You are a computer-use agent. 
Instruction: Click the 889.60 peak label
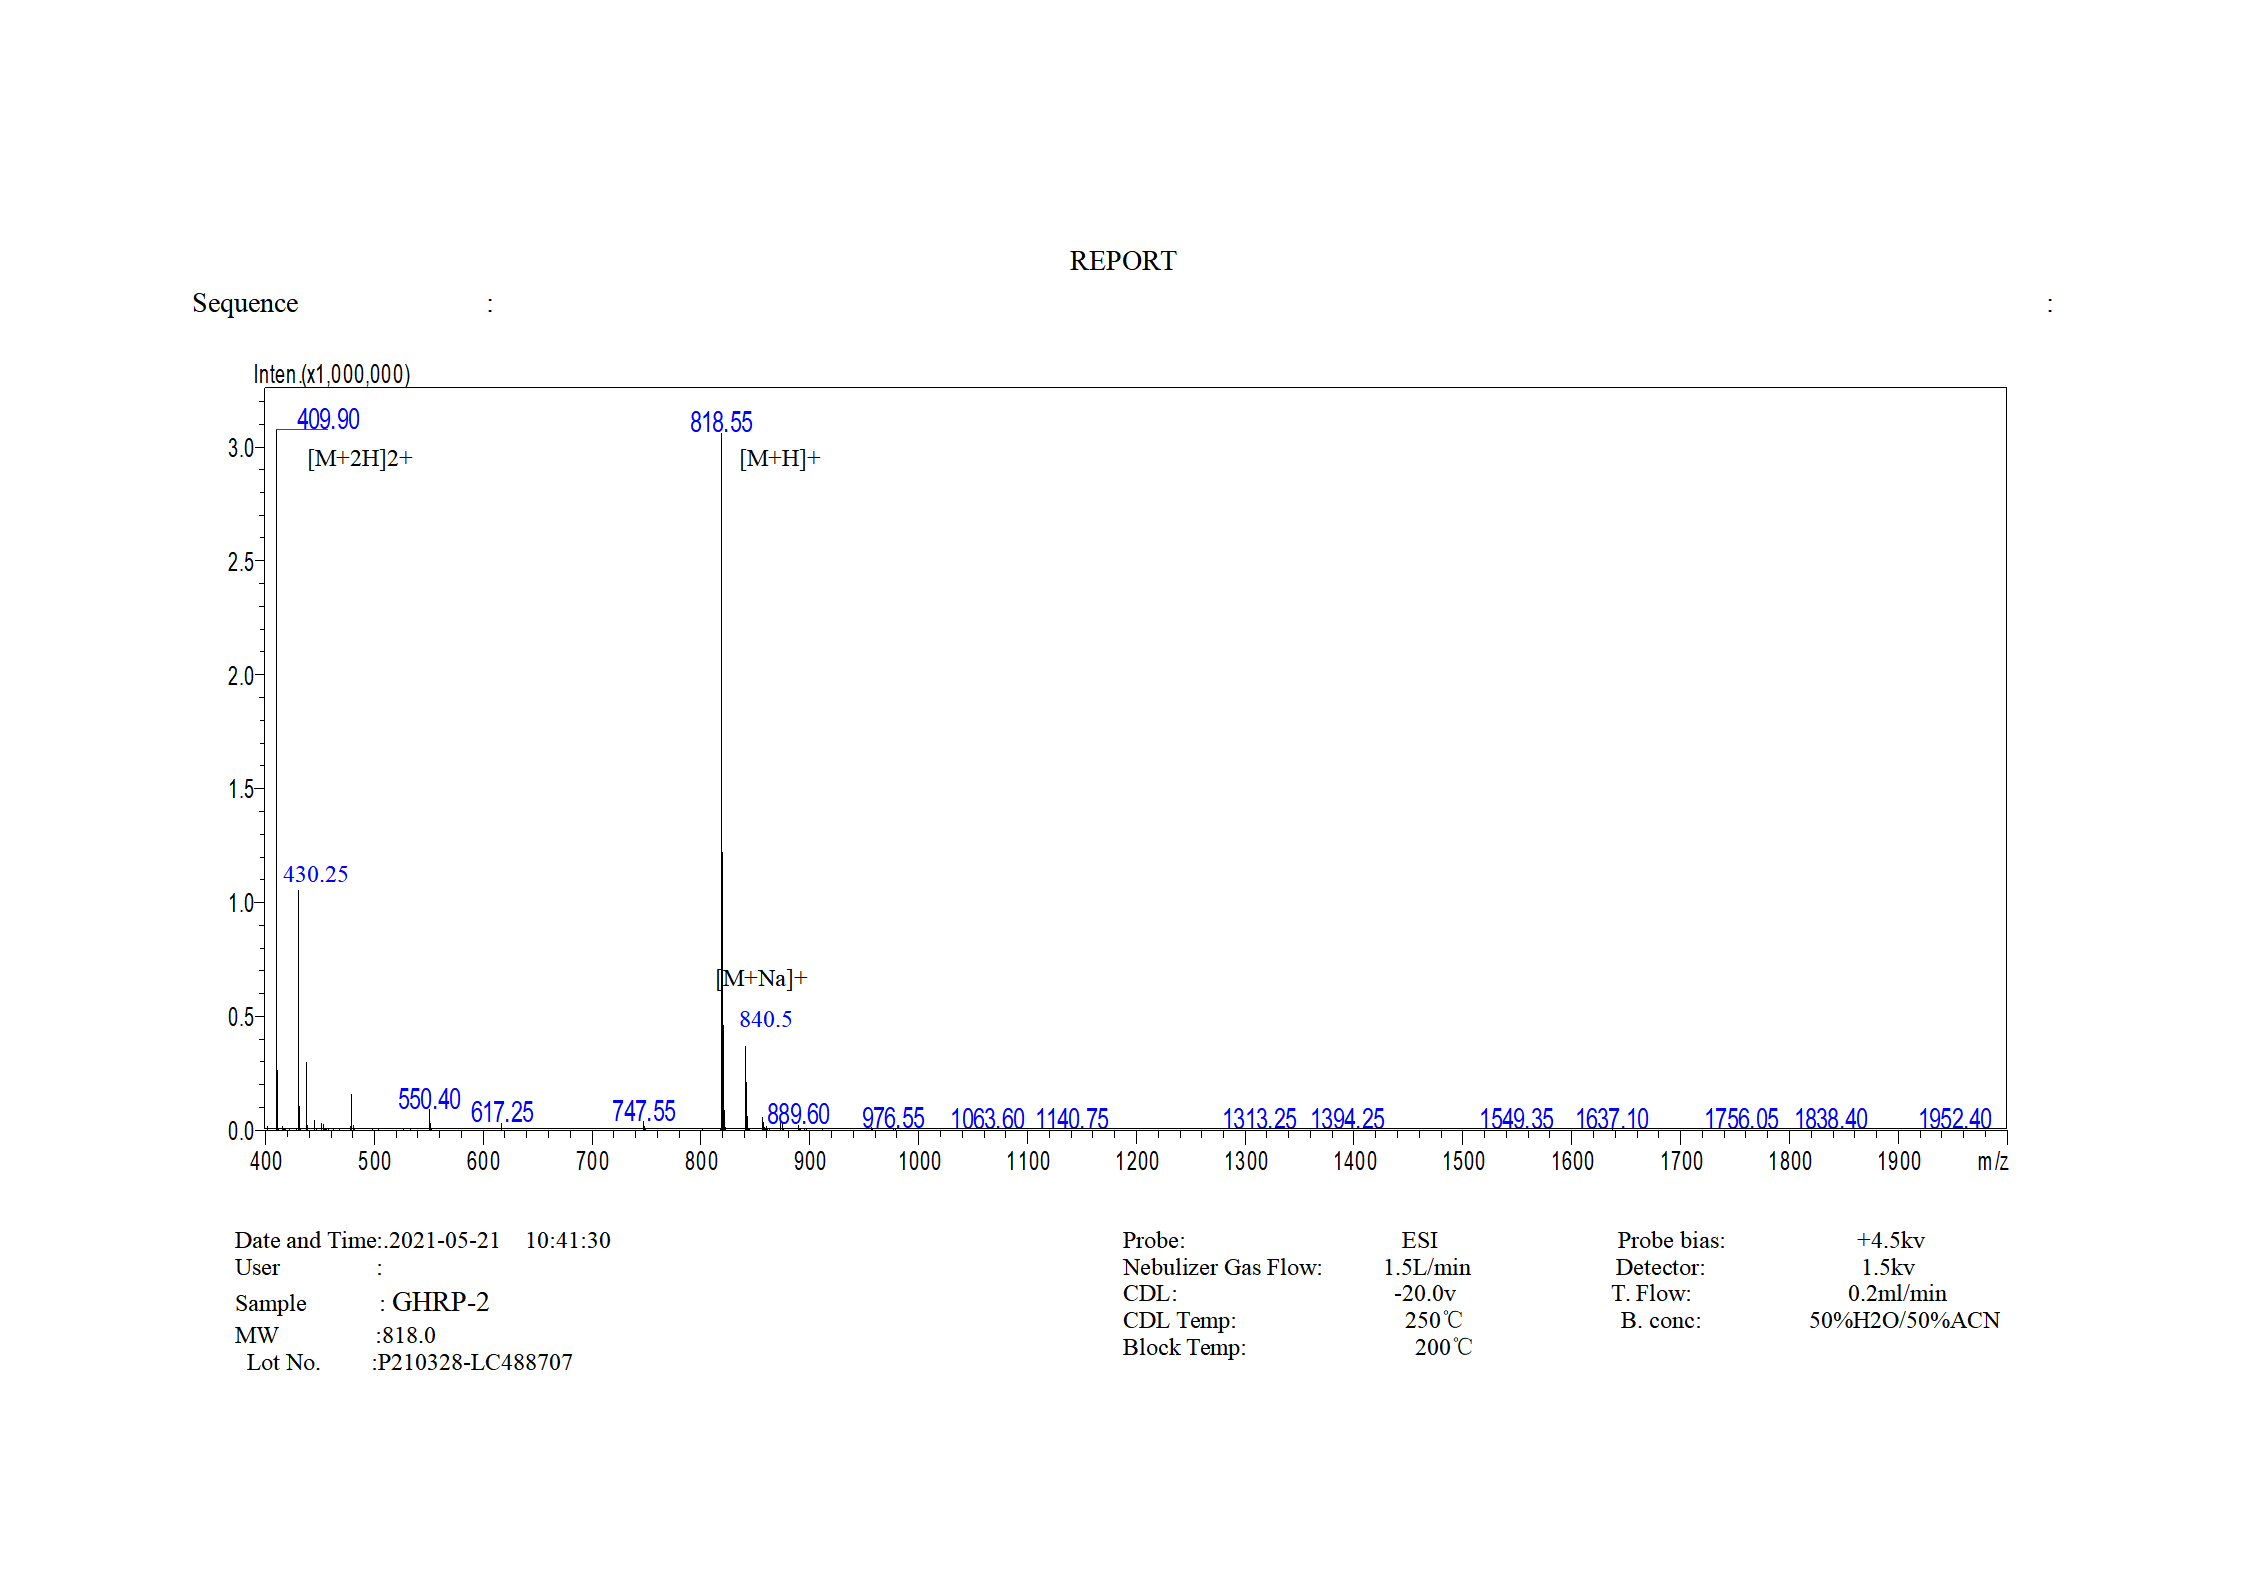798,1114
